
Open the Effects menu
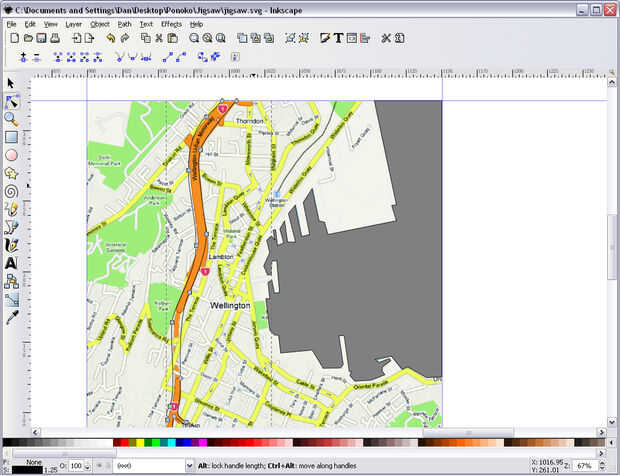pos(171,23)
